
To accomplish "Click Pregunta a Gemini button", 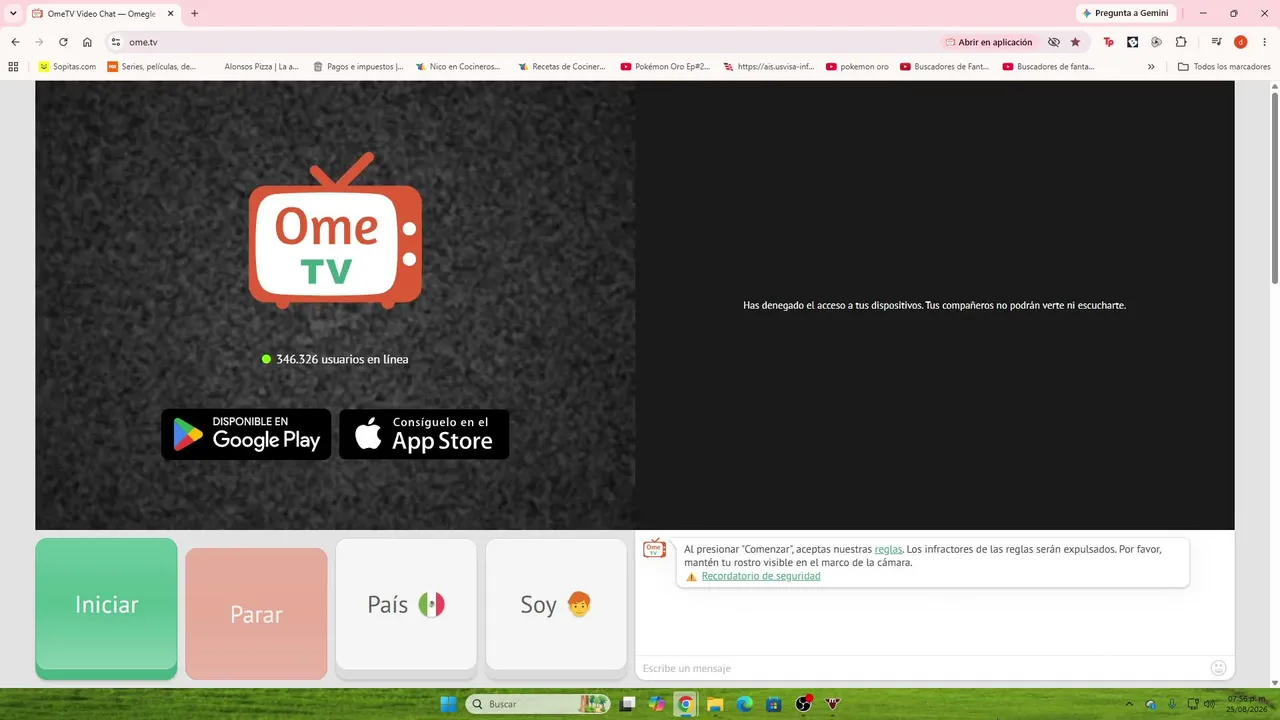I will click(x=1125, y=13).
